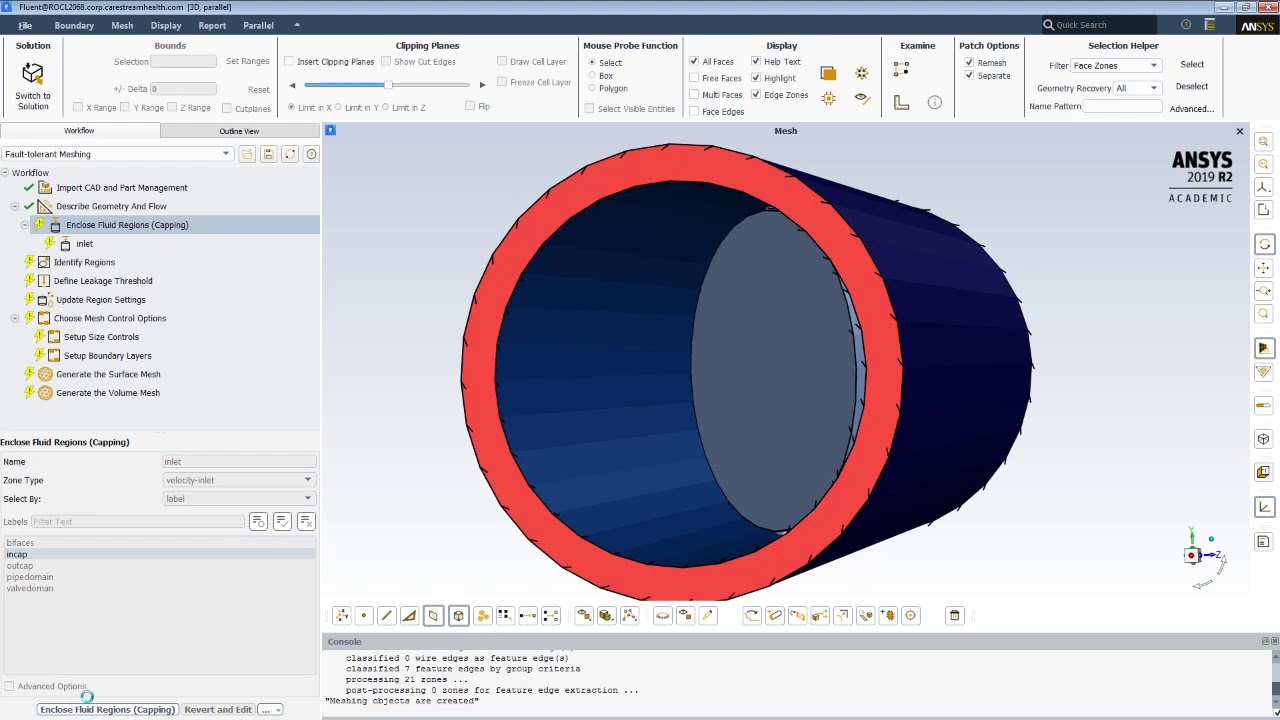Collapse the Workflow tree root

(x=5, y=173)
